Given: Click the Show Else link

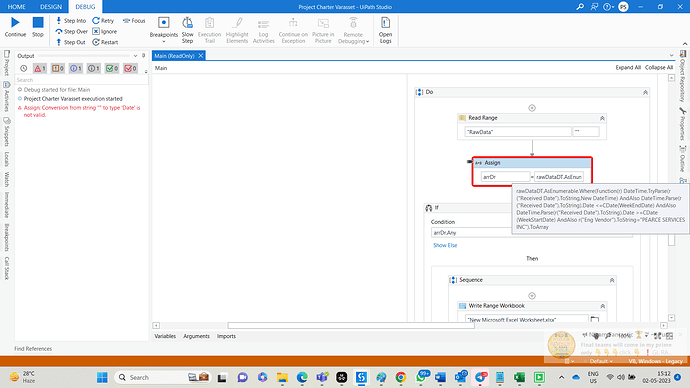Looking at the screenshot, I should coord(445,245).
